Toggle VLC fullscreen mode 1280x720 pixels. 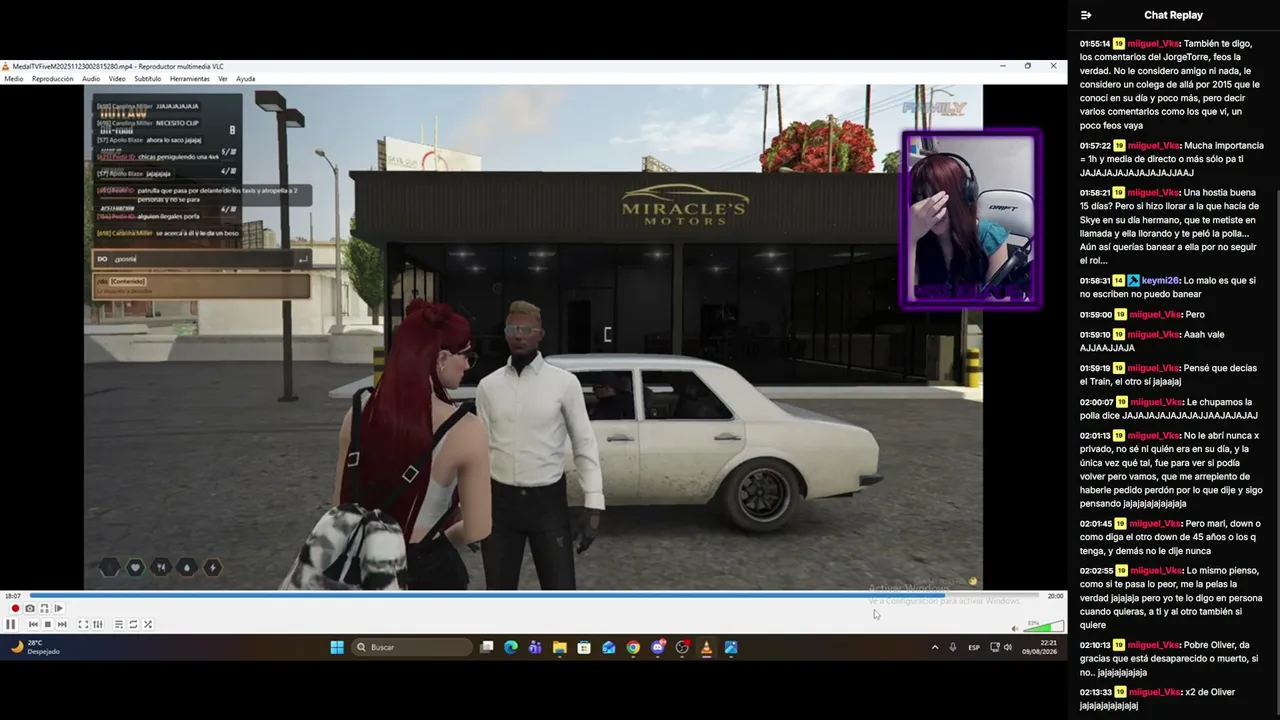coord(83,624)
